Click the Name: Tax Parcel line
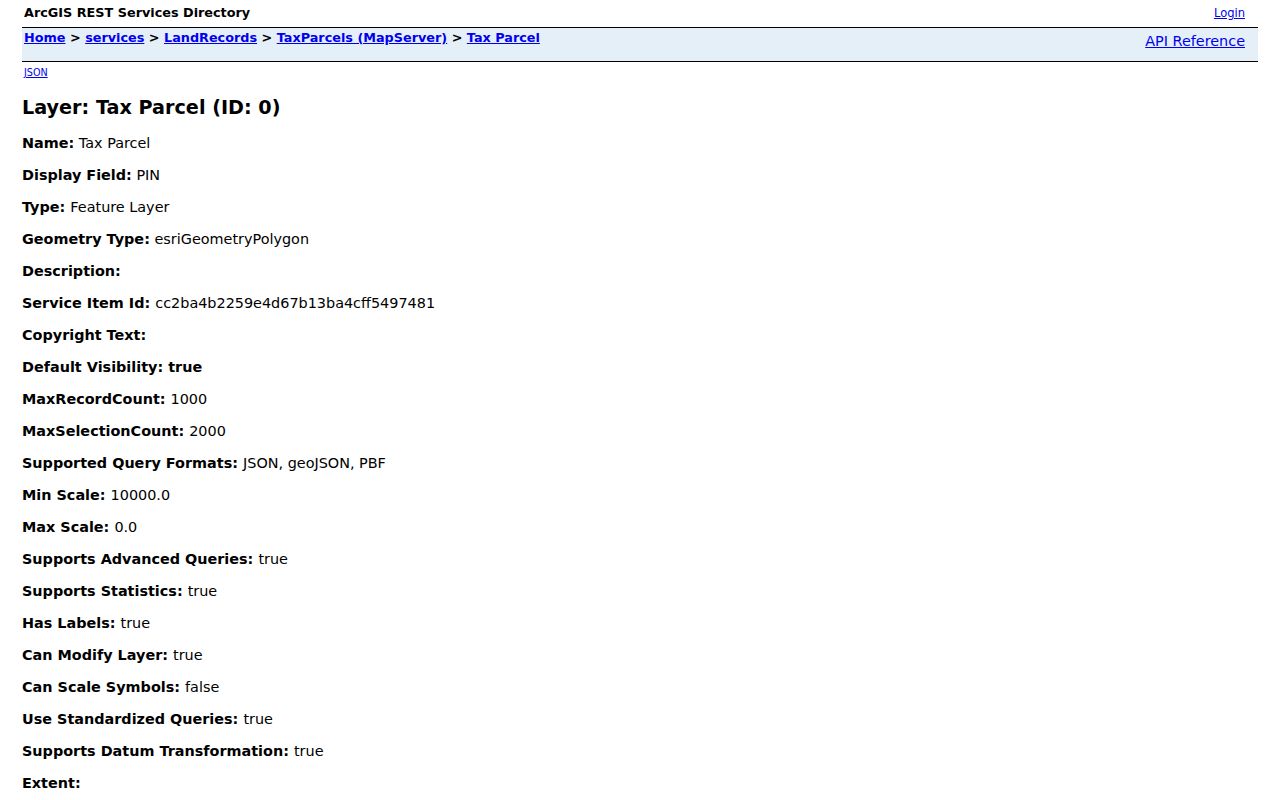 click(x=86, y=143)
